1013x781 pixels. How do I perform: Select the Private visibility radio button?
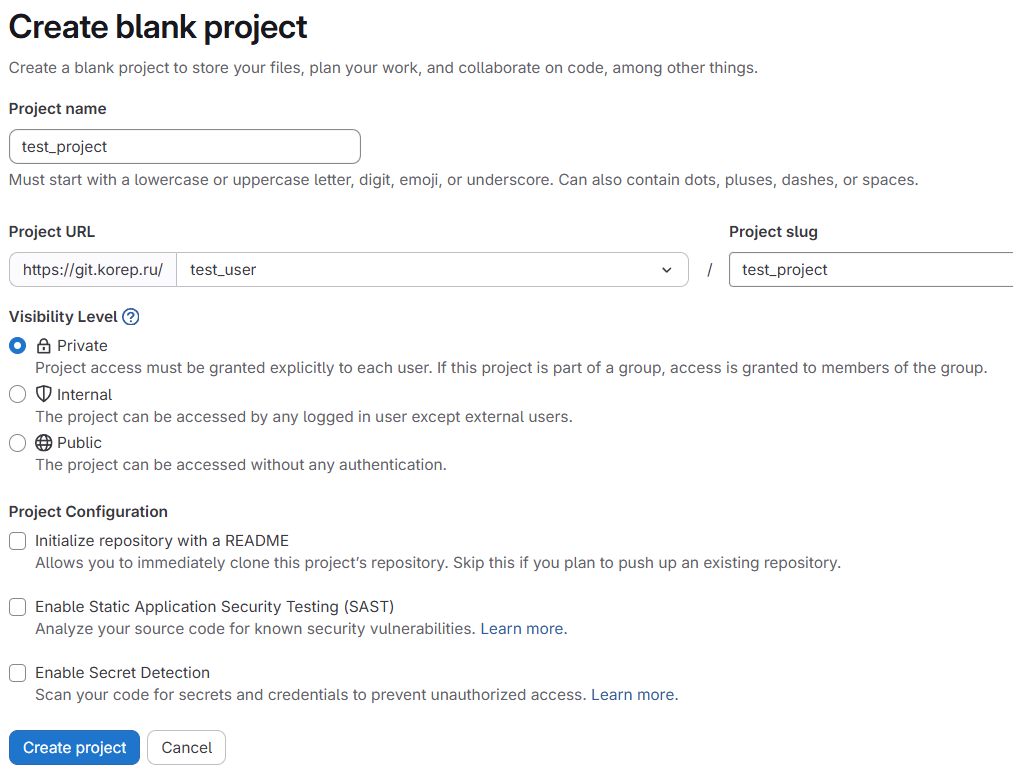coord(18,346)
